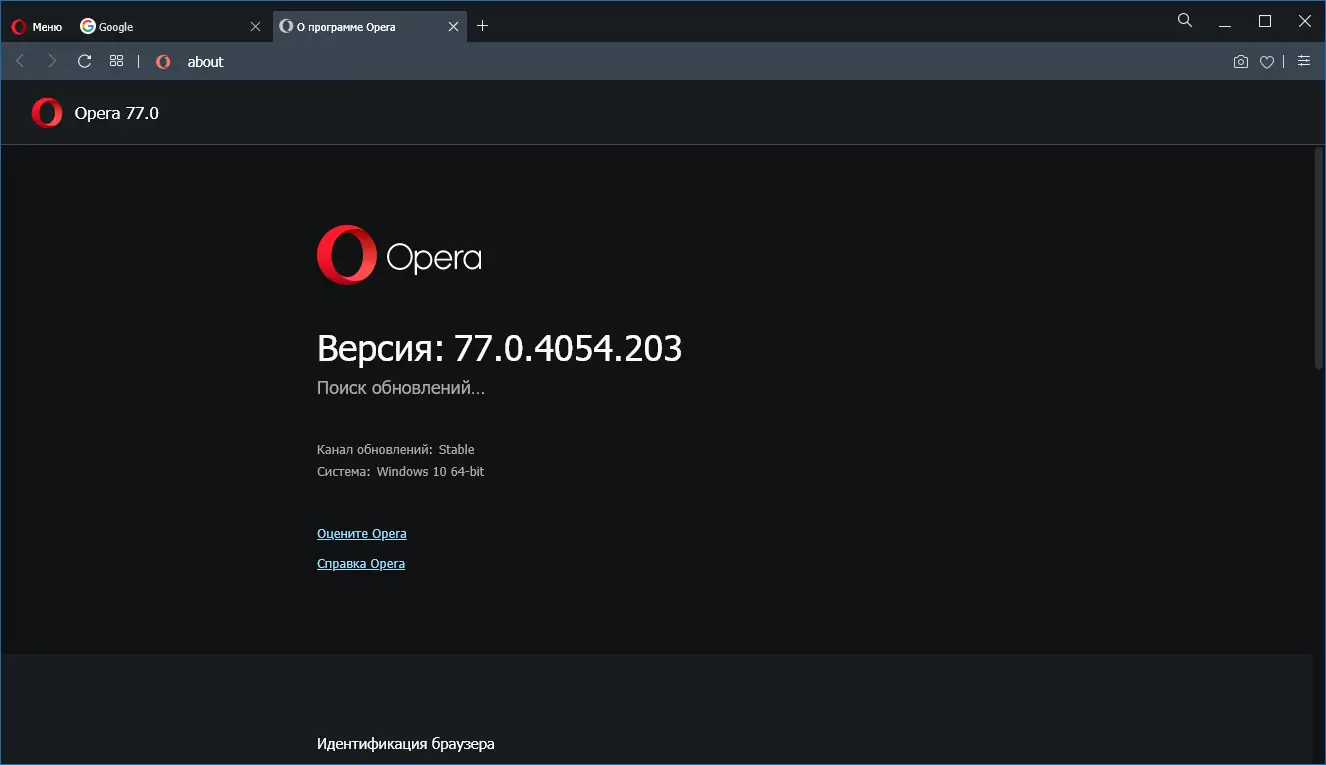The height and width of the screenshot is (765, 1326).
Task: Reload the page
Action: coord(85,61)
